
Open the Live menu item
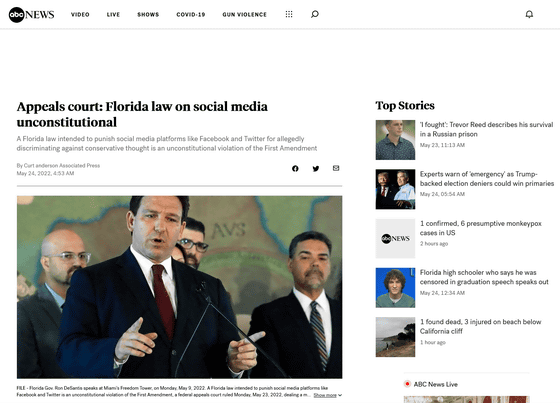tap(113, 15)
